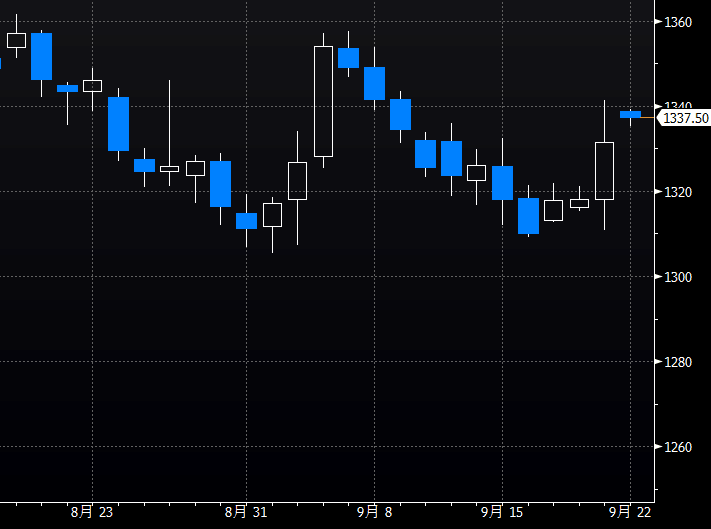Select the 8月 23 date label

pyautogui.click(x=92, y=511)
